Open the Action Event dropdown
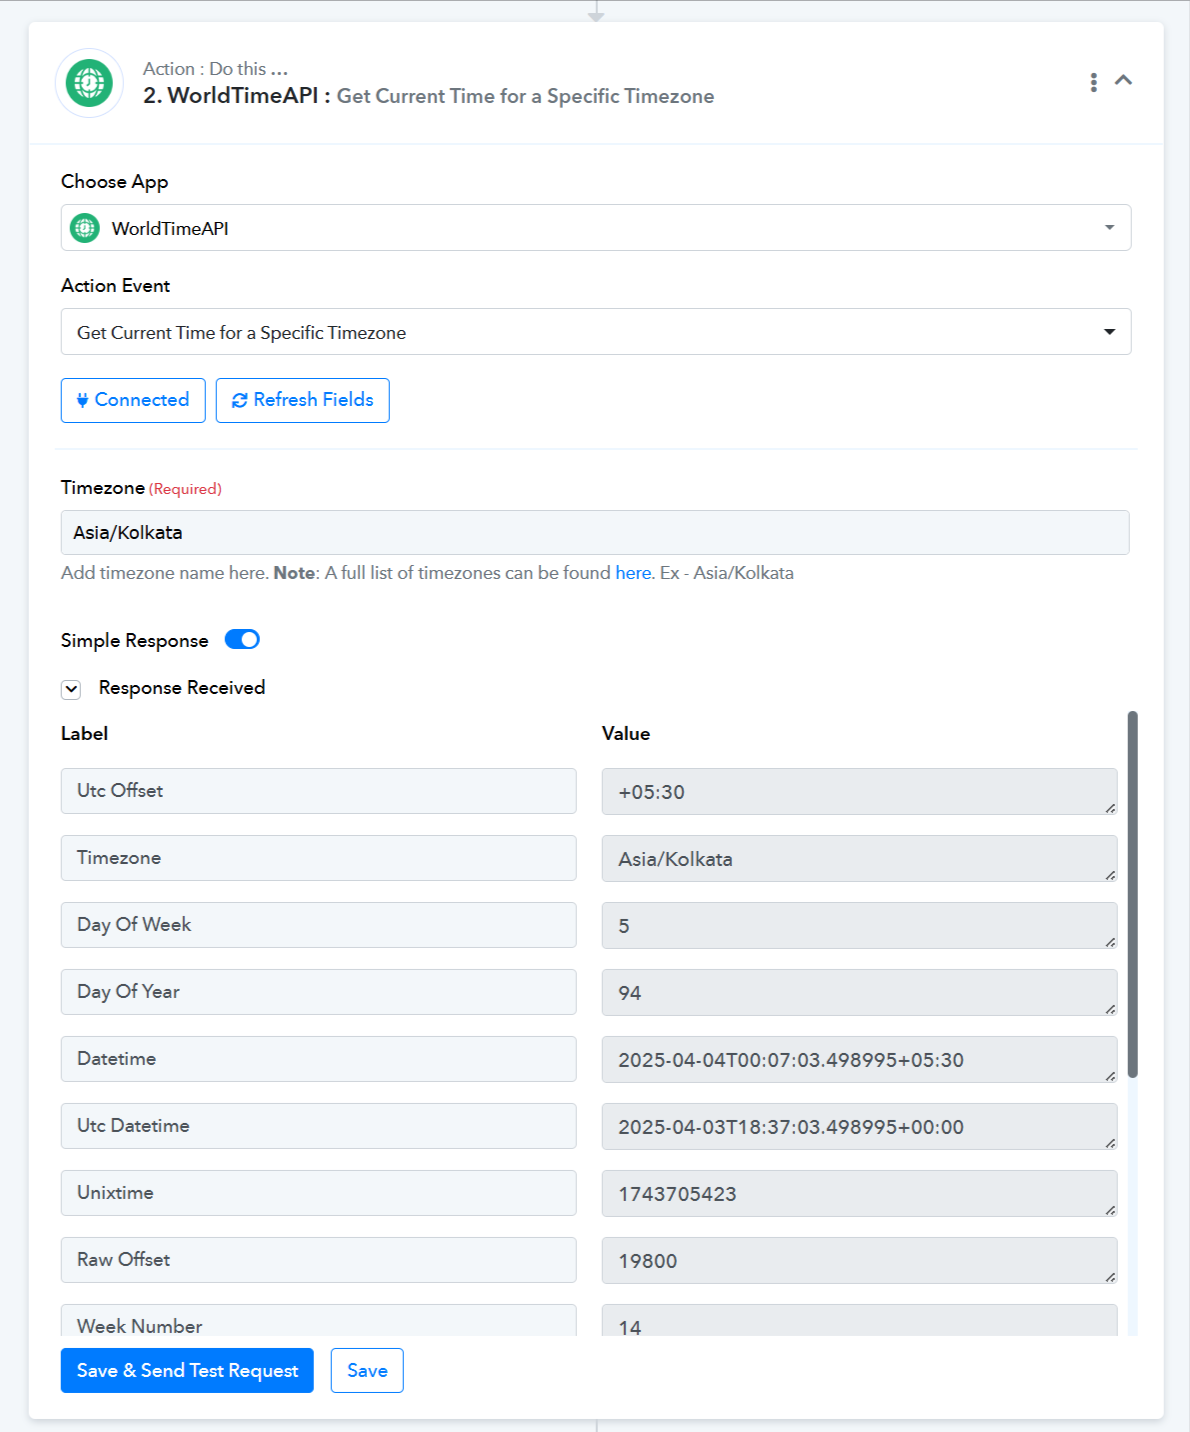Viewport: 1190px width, 1432px height. 596,332
